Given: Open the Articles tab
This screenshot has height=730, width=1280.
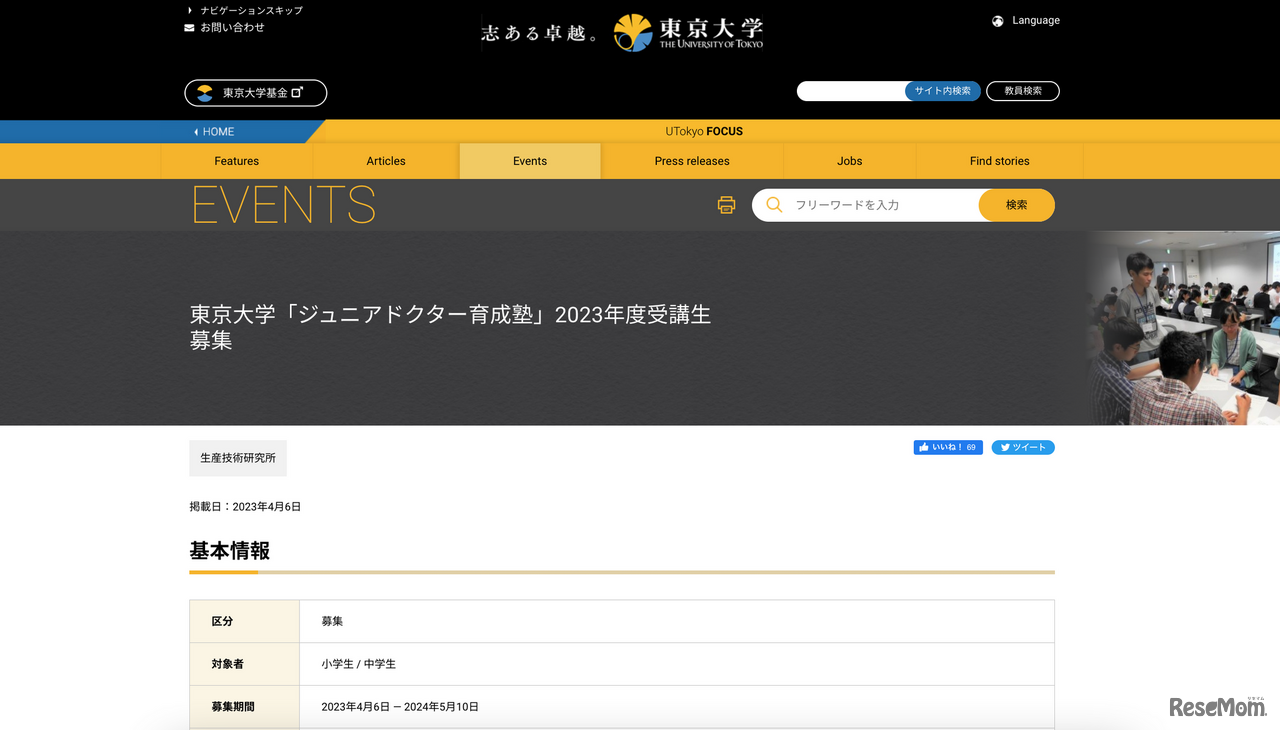Looking at the screenshot, I should (386, 161).
